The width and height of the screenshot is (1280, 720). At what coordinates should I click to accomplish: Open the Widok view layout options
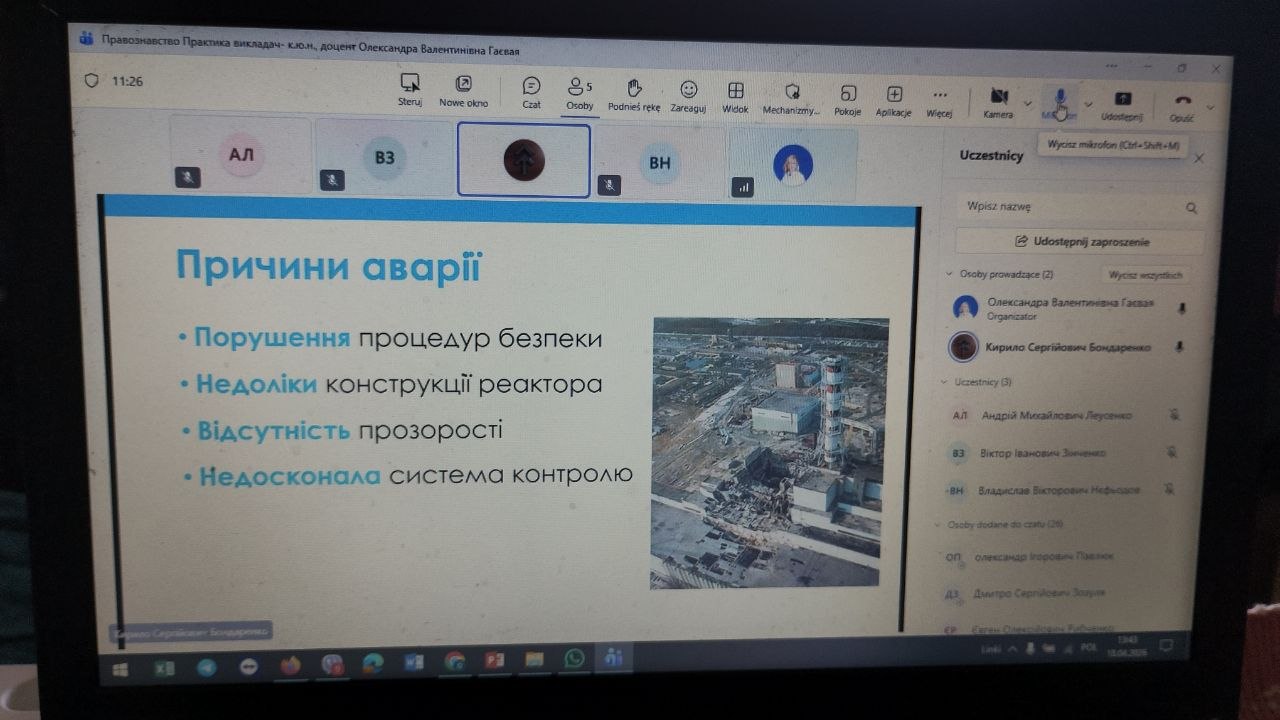tap(735, 92)
